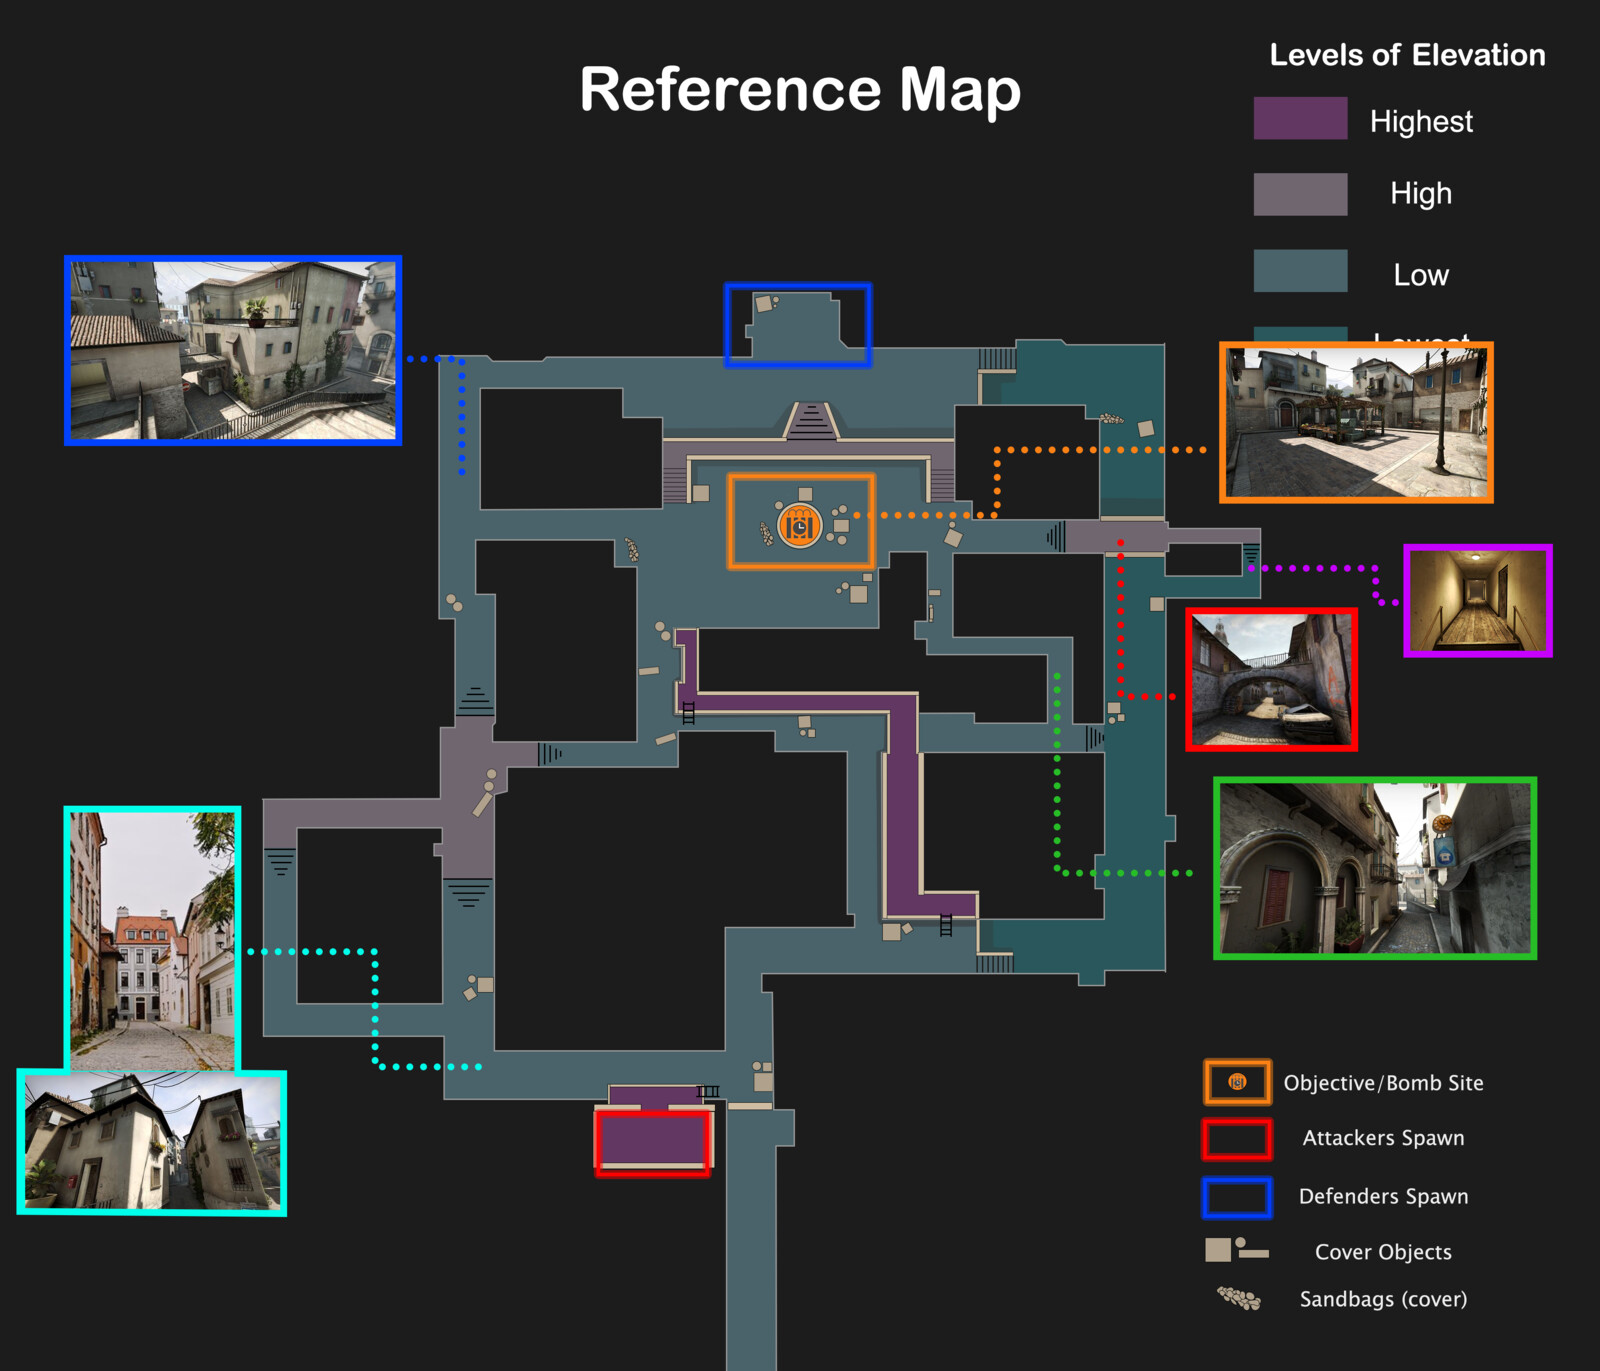The image size is (1600, 1371).
Task: Click the "Sandbags (cover)" label
Action: 1383,1299
